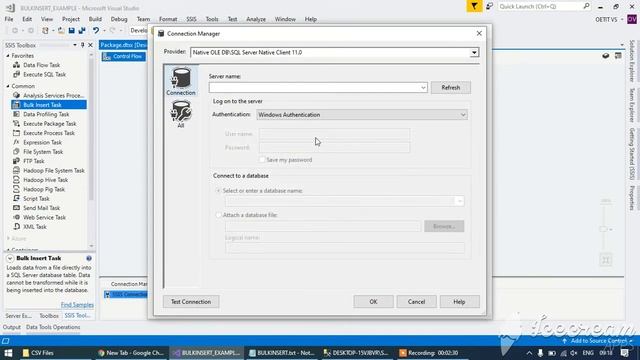Viewport: 640px width, 360px height.
Task: Click the Execute SQL Task icon
Action: coord(16,74)
